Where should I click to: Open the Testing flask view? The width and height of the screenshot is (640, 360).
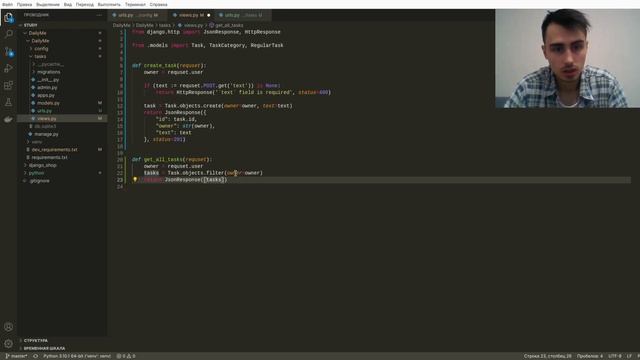pyautogui.click(x=8, y=102)
